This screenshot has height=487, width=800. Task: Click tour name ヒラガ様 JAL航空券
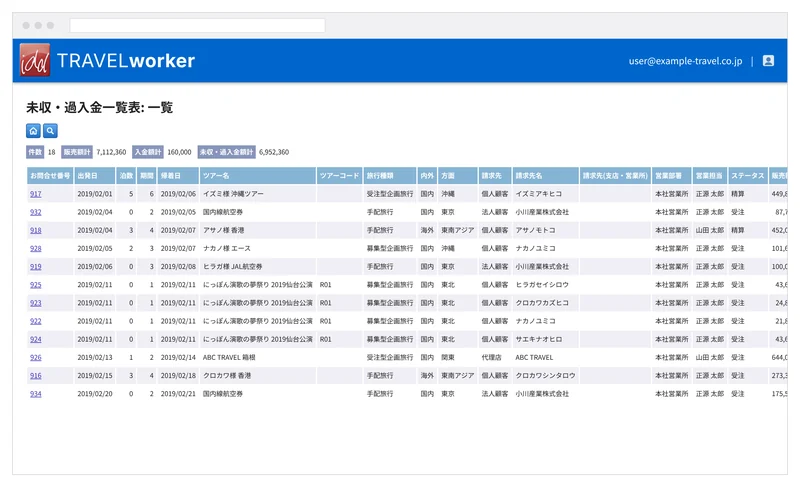tap(233, 267)
